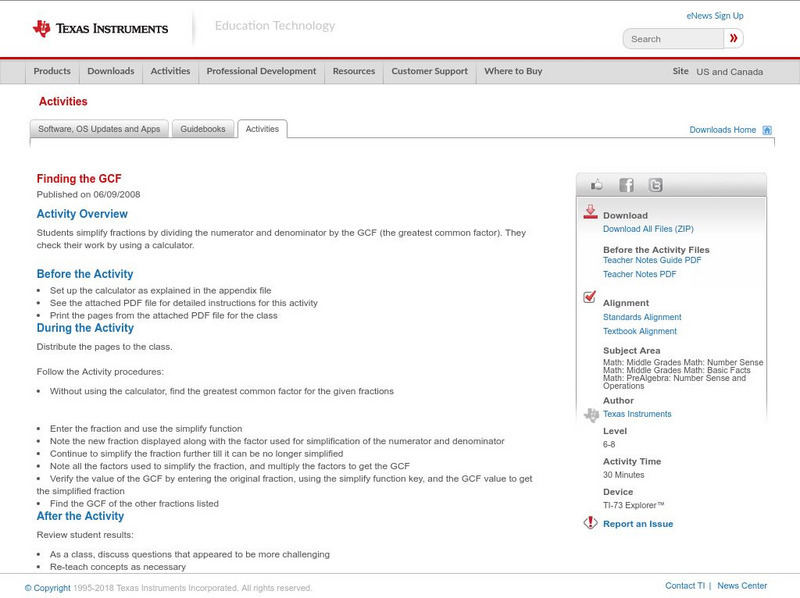This screenshot has height=598, width=800.
Task: Open the Textbook Alignment link
Action: [x=640, y=332]
